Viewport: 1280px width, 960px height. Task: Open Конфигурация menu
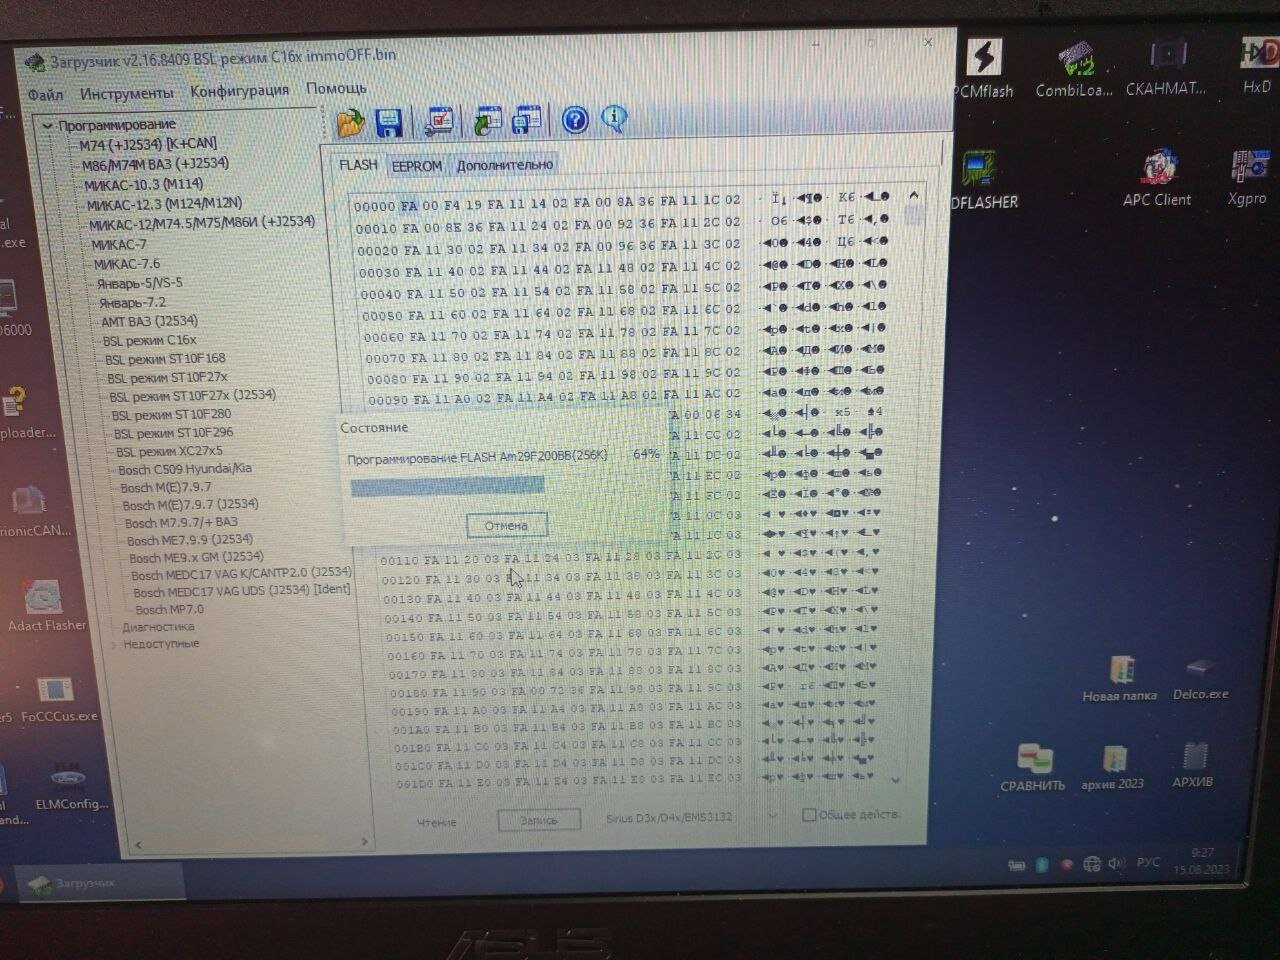click(239, 90)
